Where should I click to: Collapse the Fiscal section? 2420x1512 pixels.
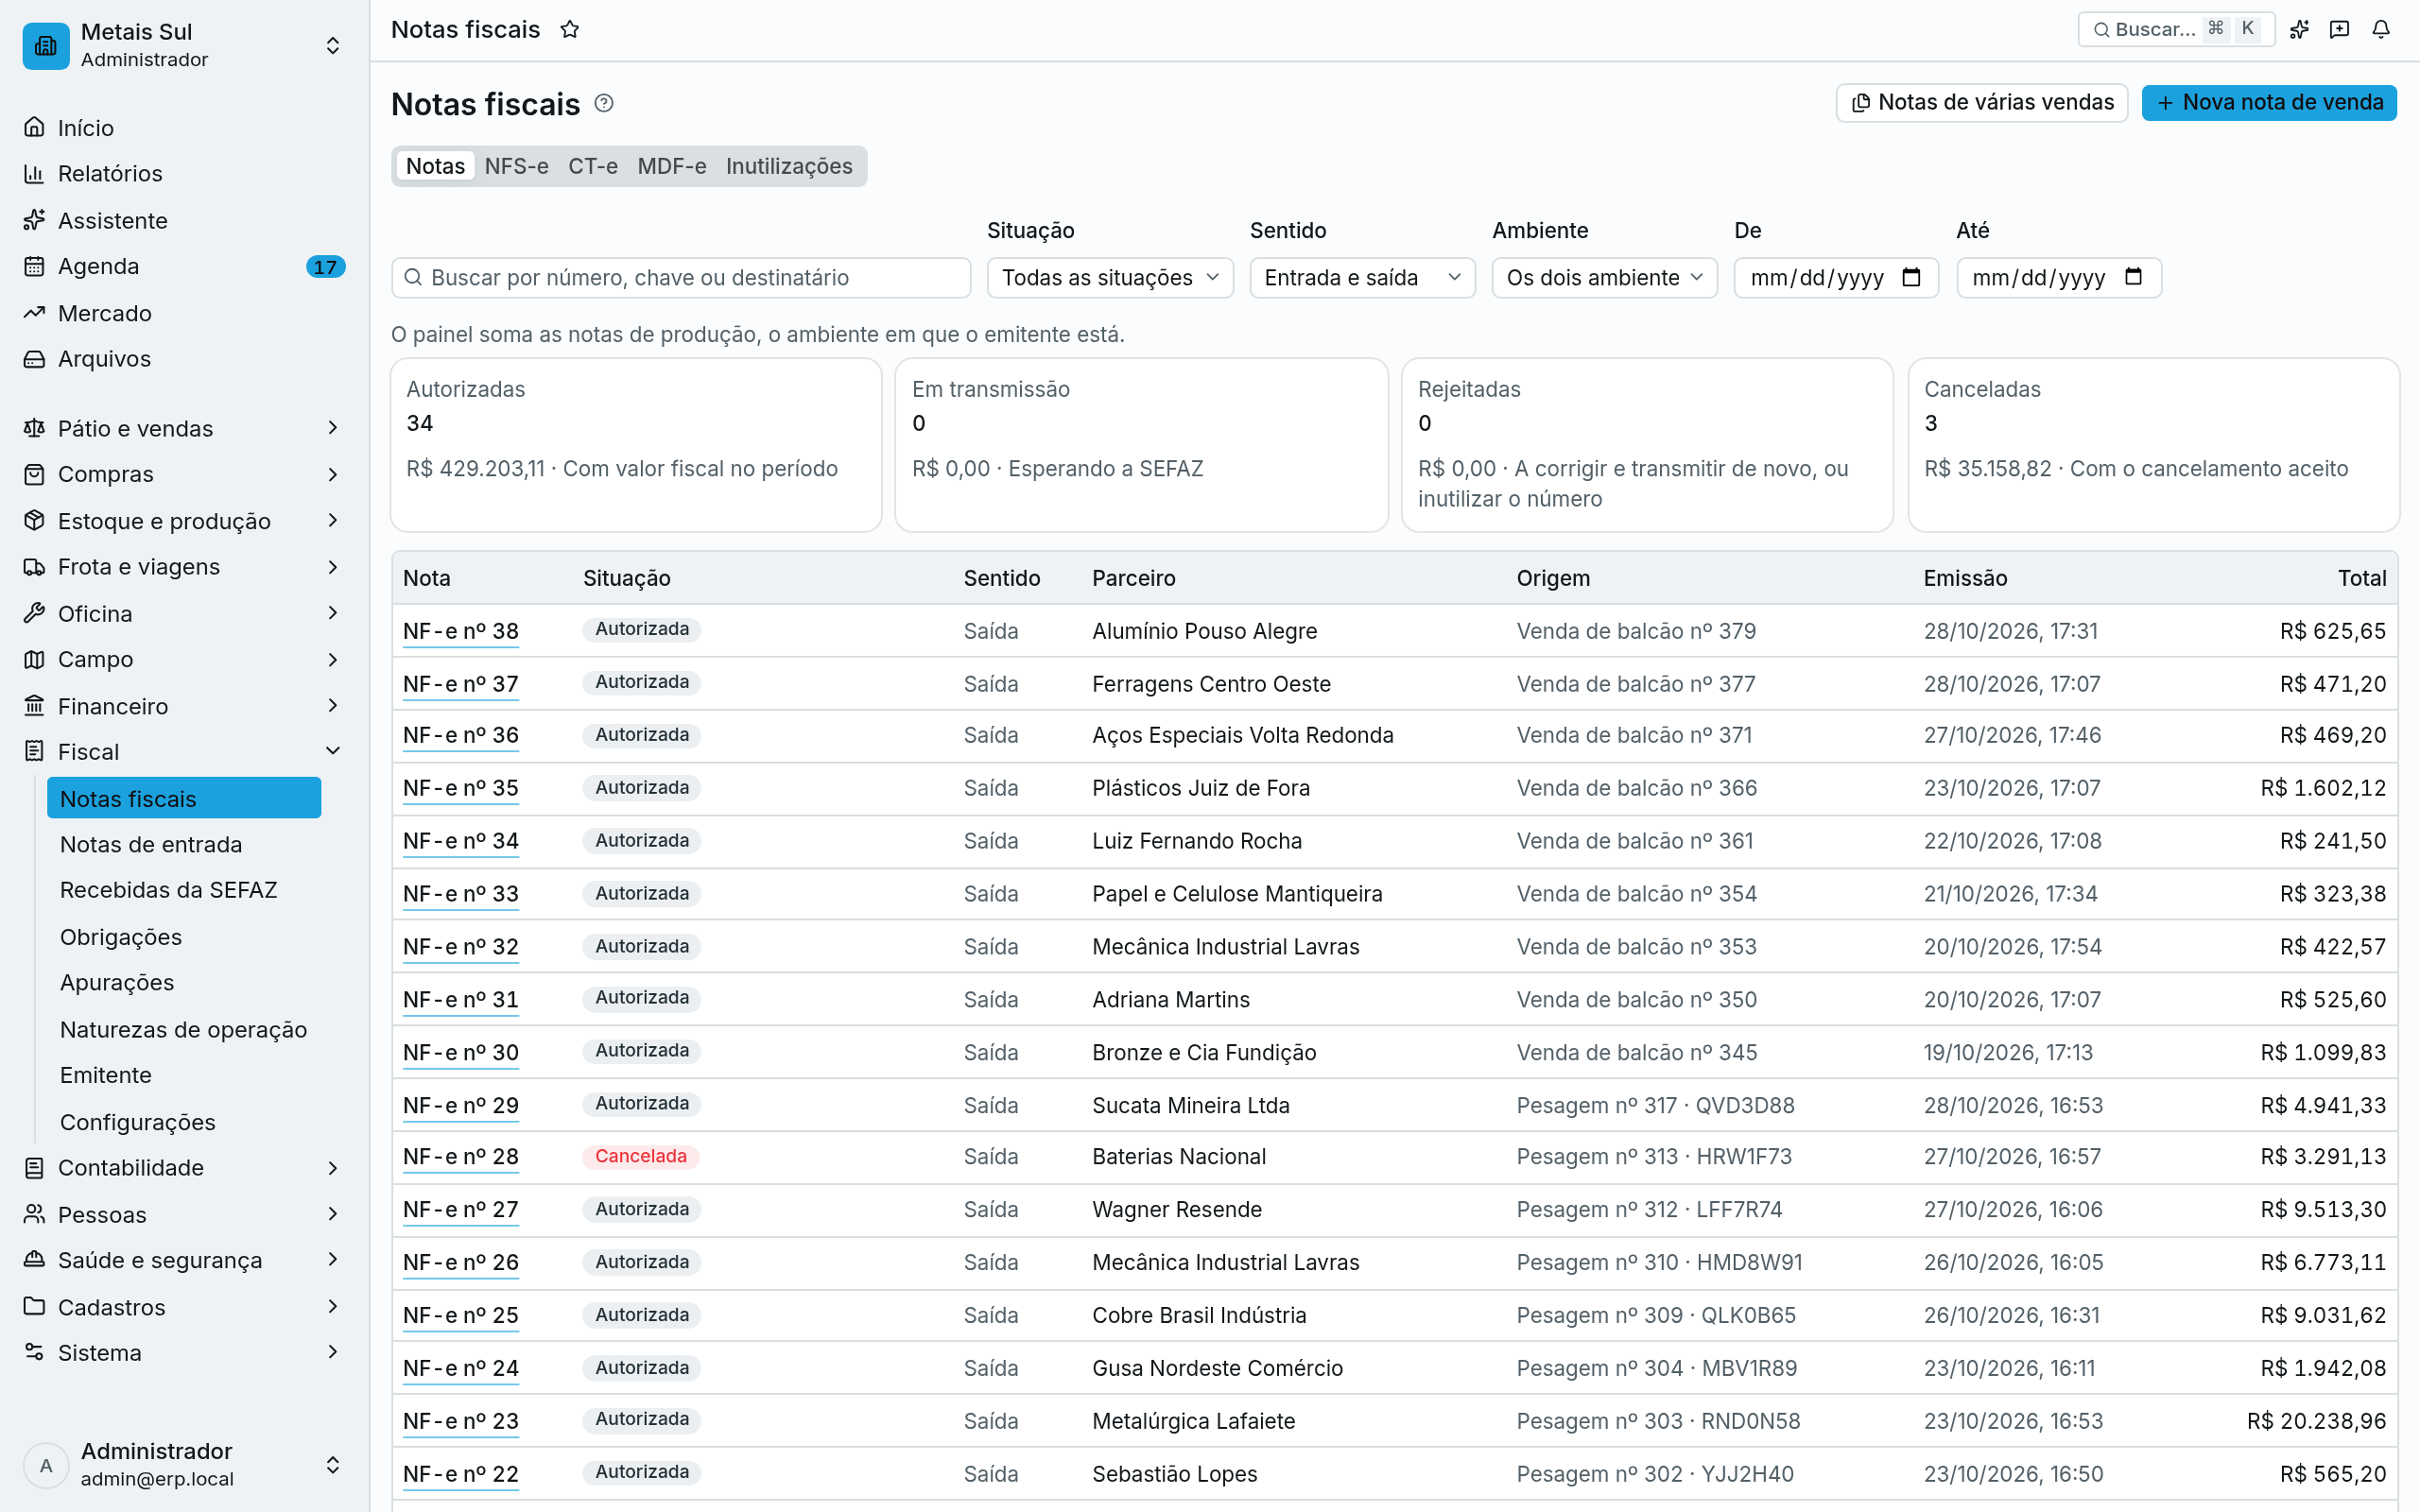185,751
